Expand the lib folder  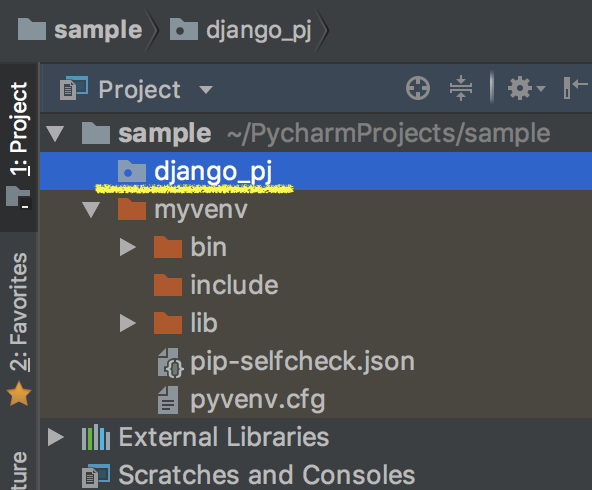pos(128,323)
